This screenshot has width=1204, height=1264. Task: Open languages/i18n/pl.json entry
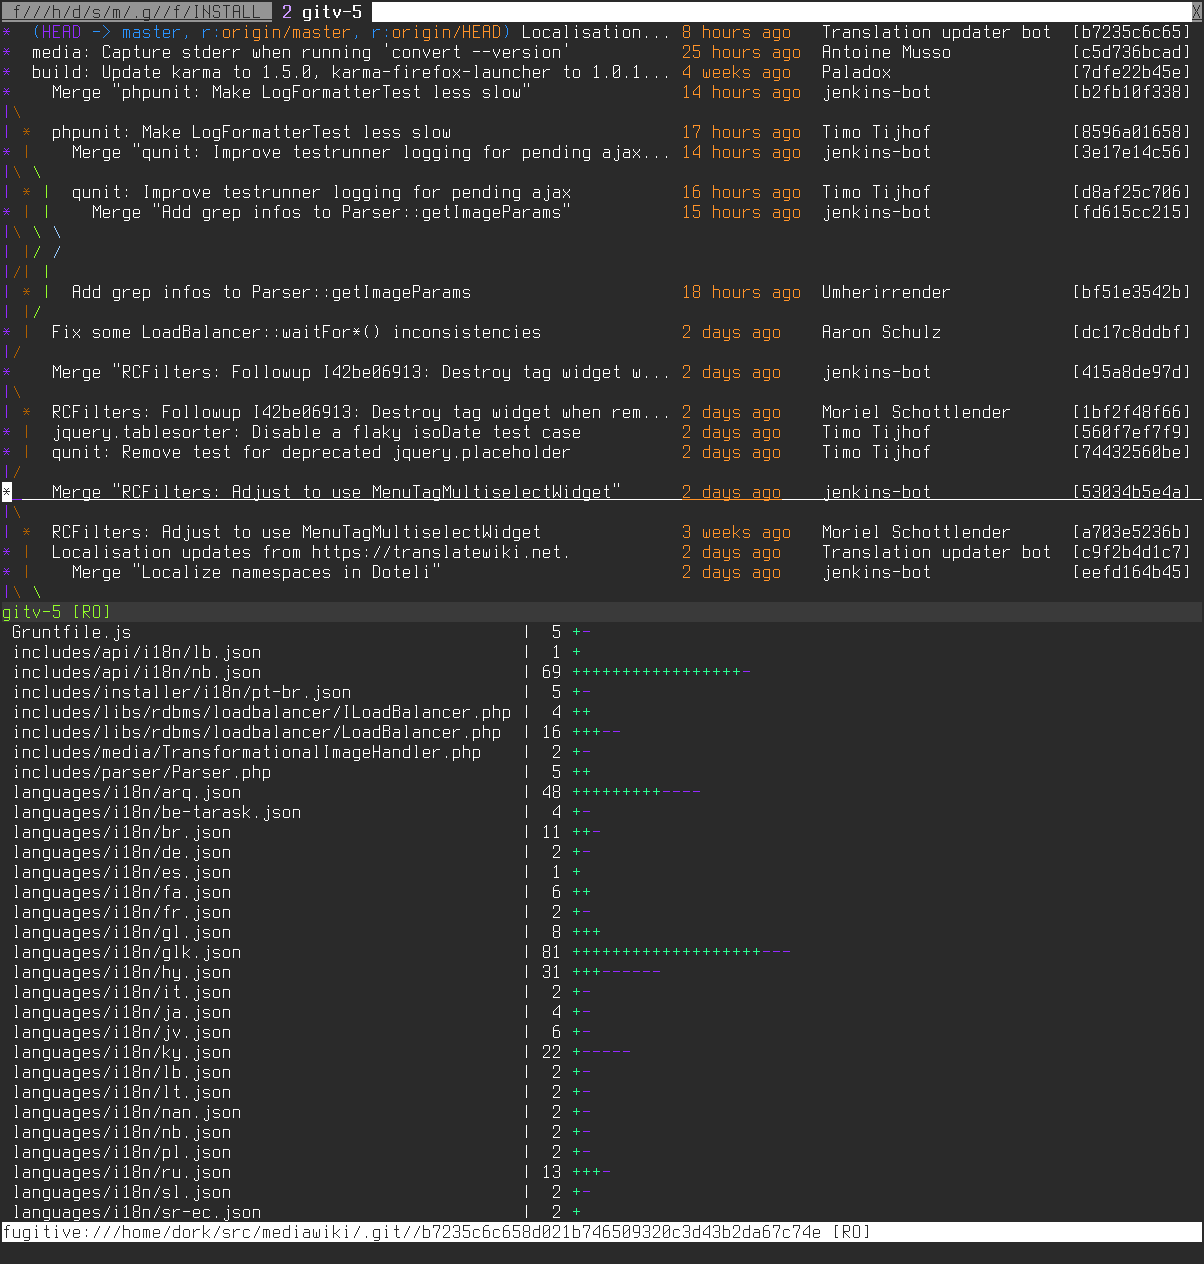point(122,1152)
